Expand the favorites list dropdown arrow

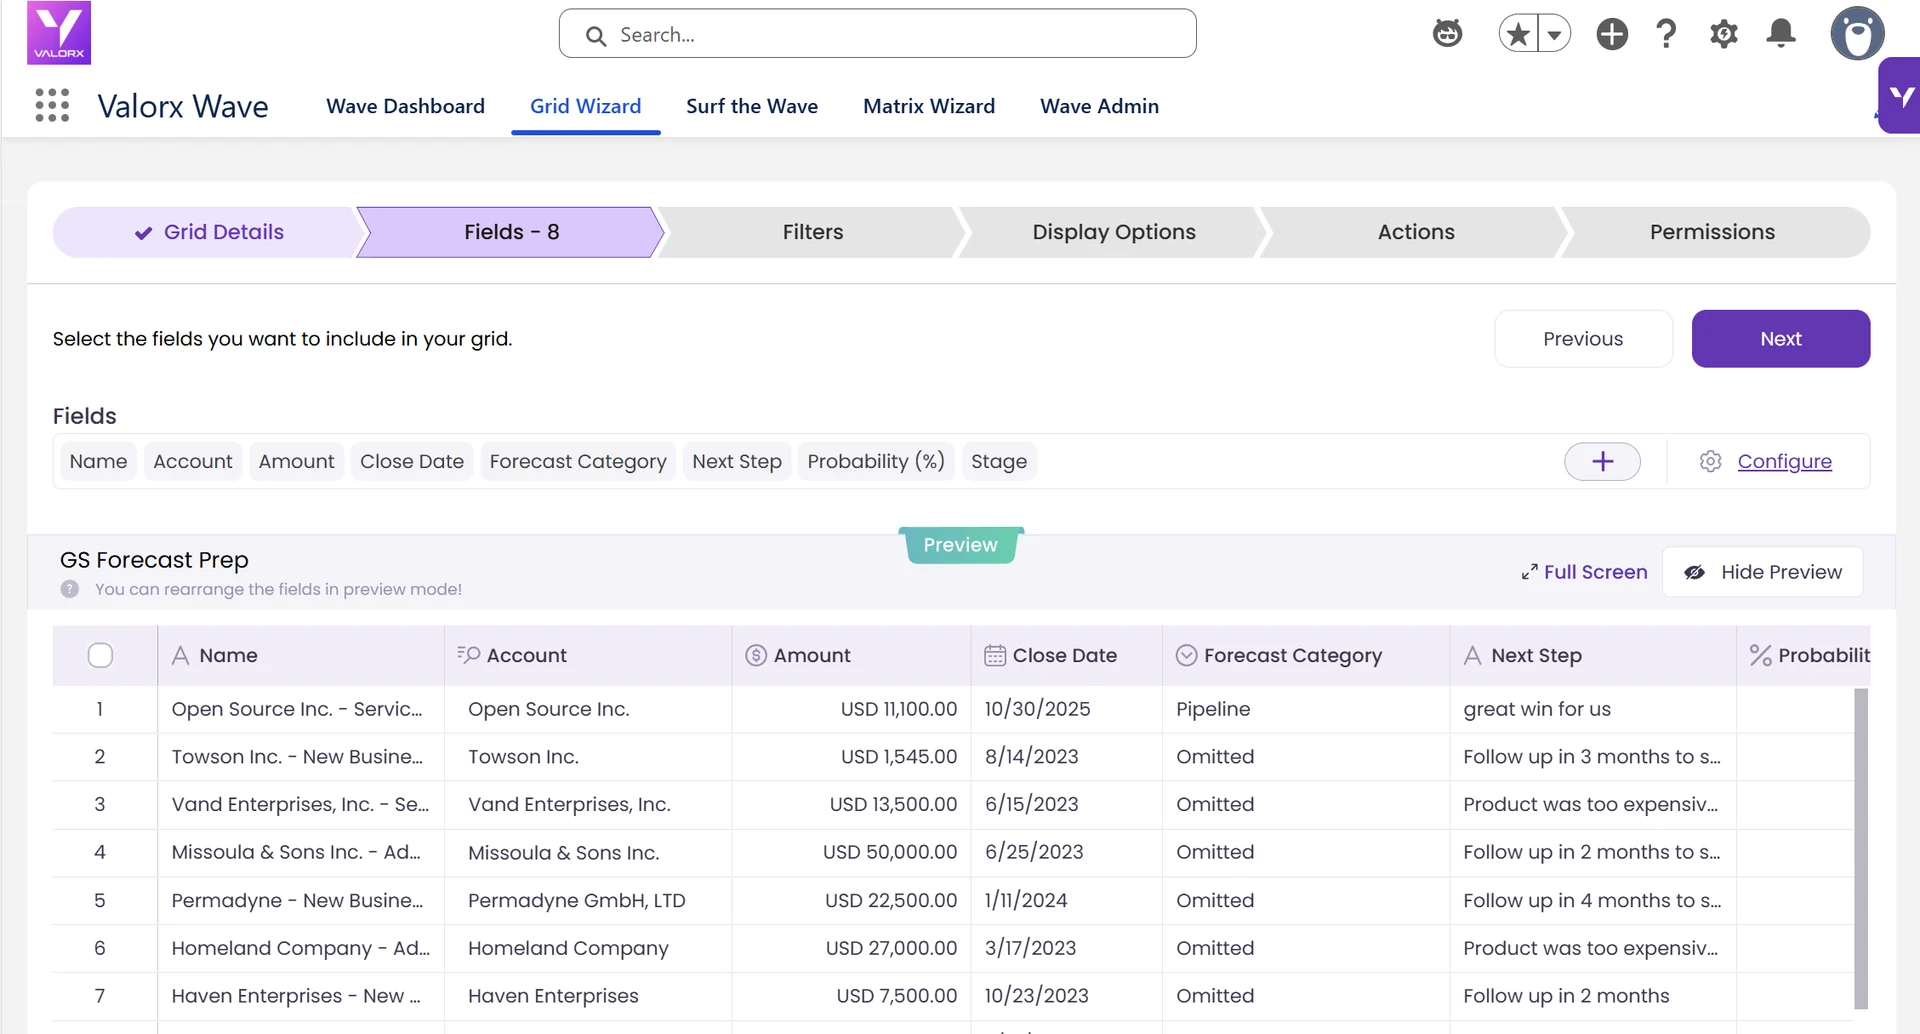1554,34
